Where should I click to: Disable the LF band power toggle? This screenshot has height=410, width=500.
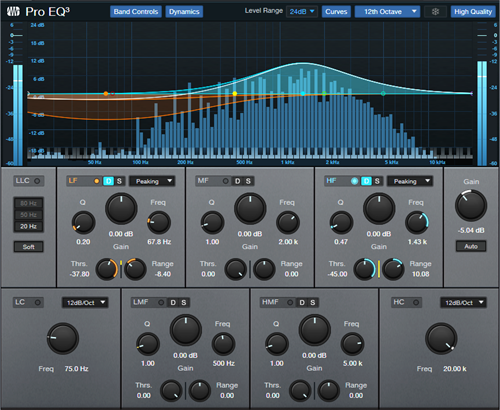(x=97, y=181)
